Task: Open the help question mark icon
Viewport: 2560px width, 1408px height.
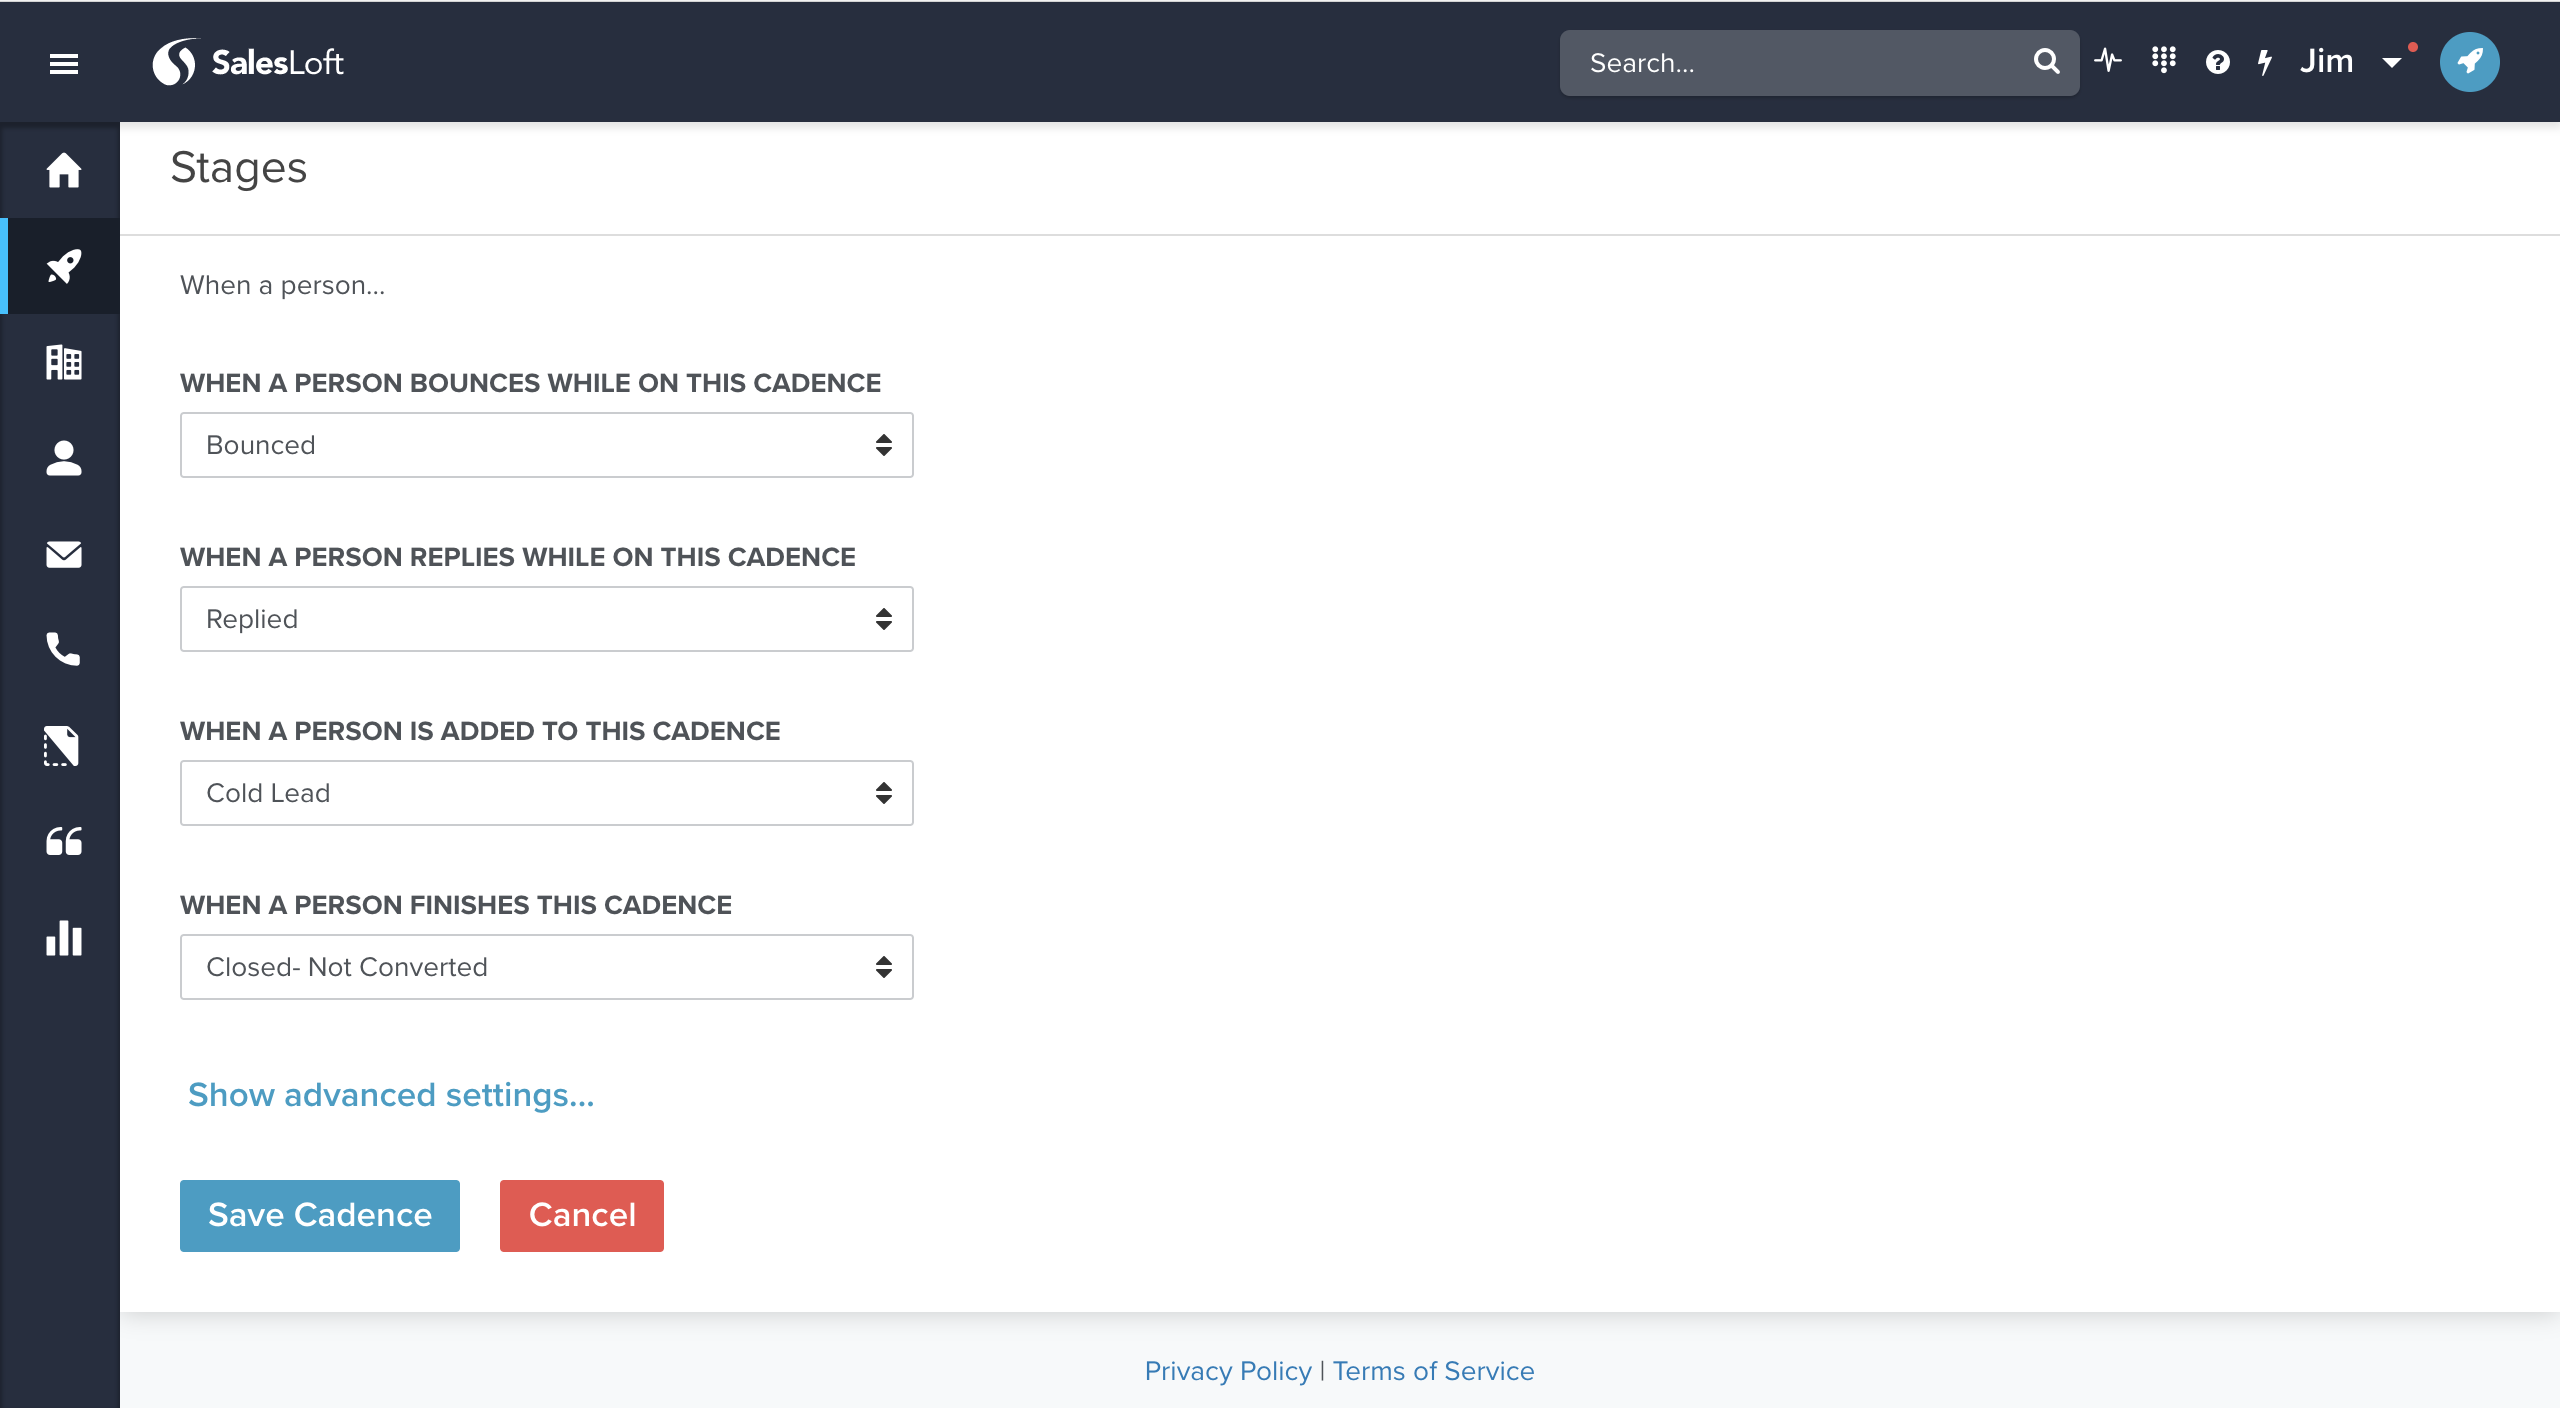Action: point(2217,63)
